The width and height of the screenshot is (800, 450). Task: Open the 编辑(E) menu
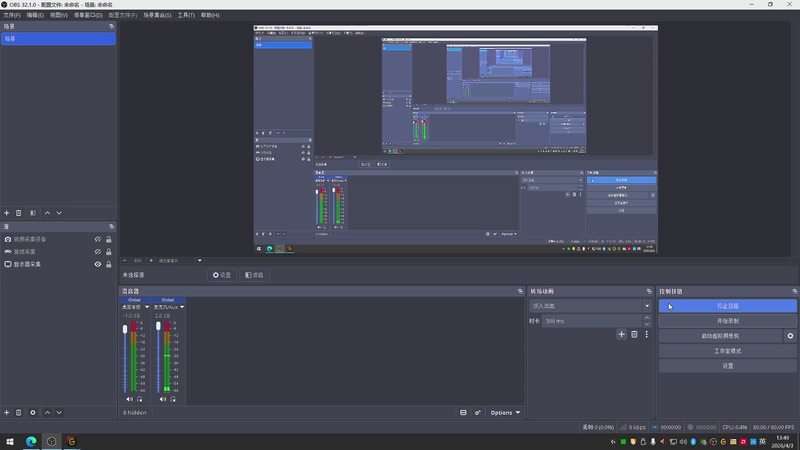point(35,15)
